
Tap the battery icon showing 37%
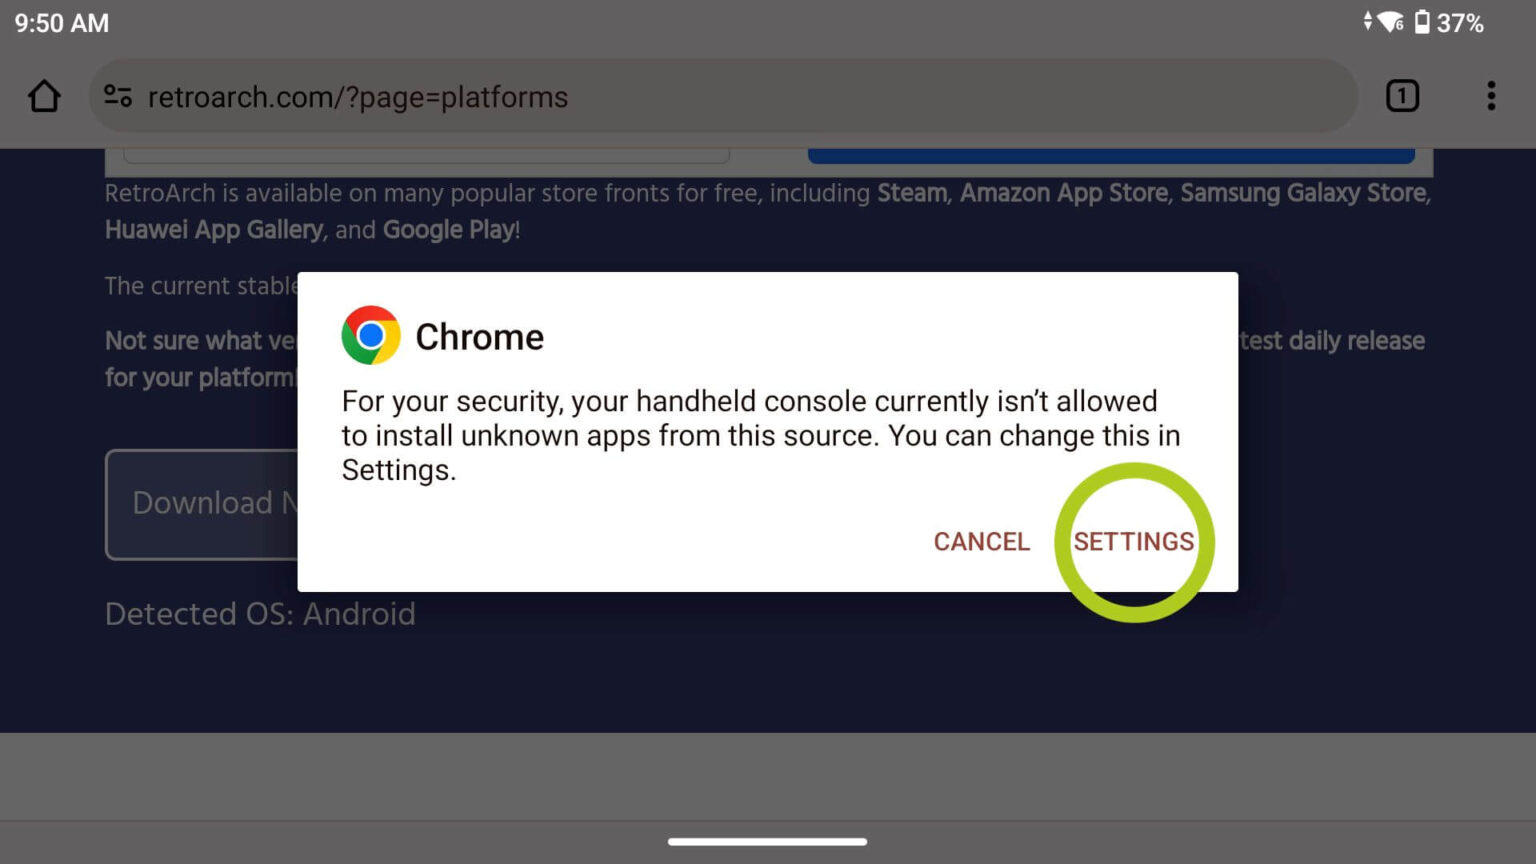pyautogui.click(x=1424, y=22)
